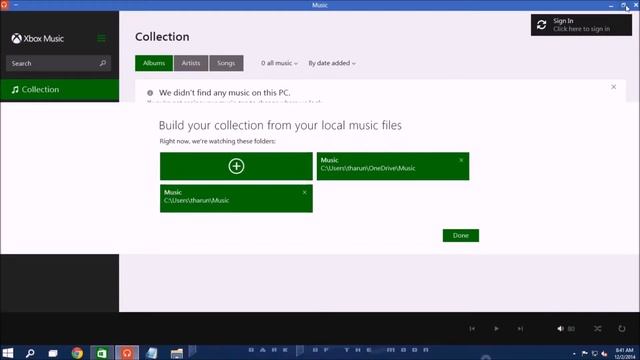Select the OneDrive\Music folder tile
Screen dimensions: 640x360
click(393, 166)
